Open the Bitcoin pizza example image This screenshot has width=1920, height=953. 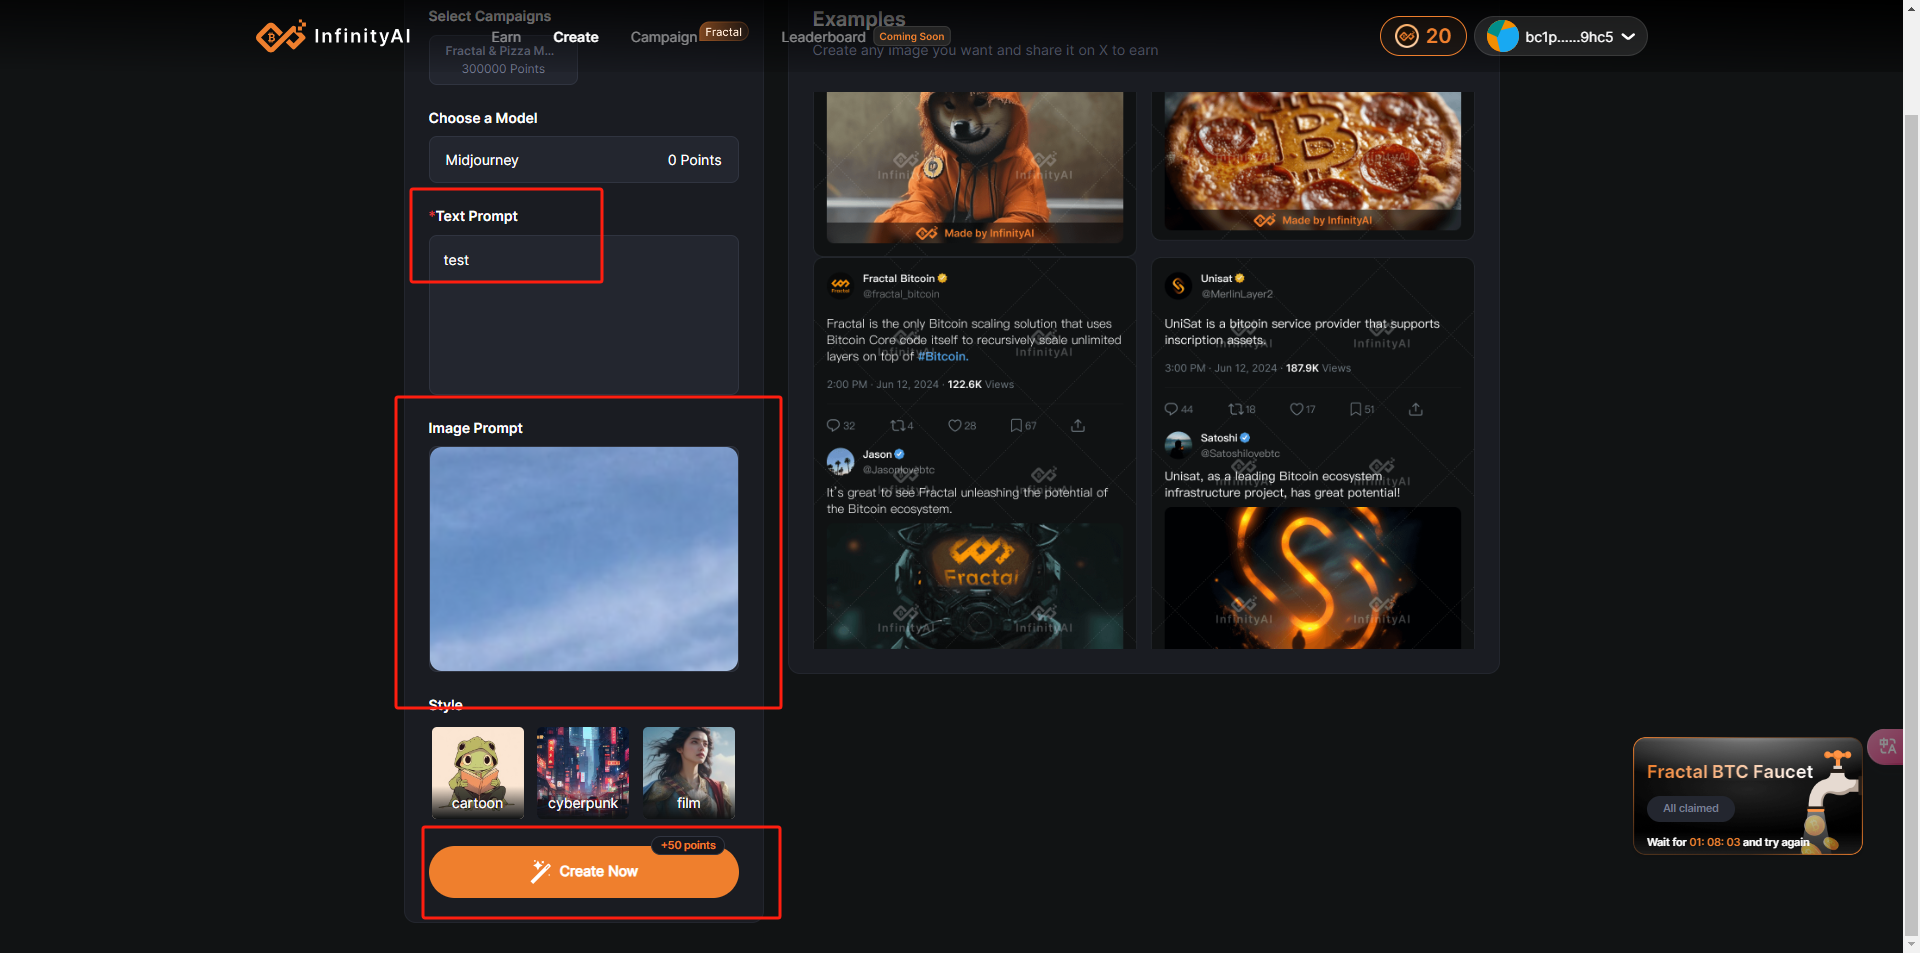[1312, 161]
